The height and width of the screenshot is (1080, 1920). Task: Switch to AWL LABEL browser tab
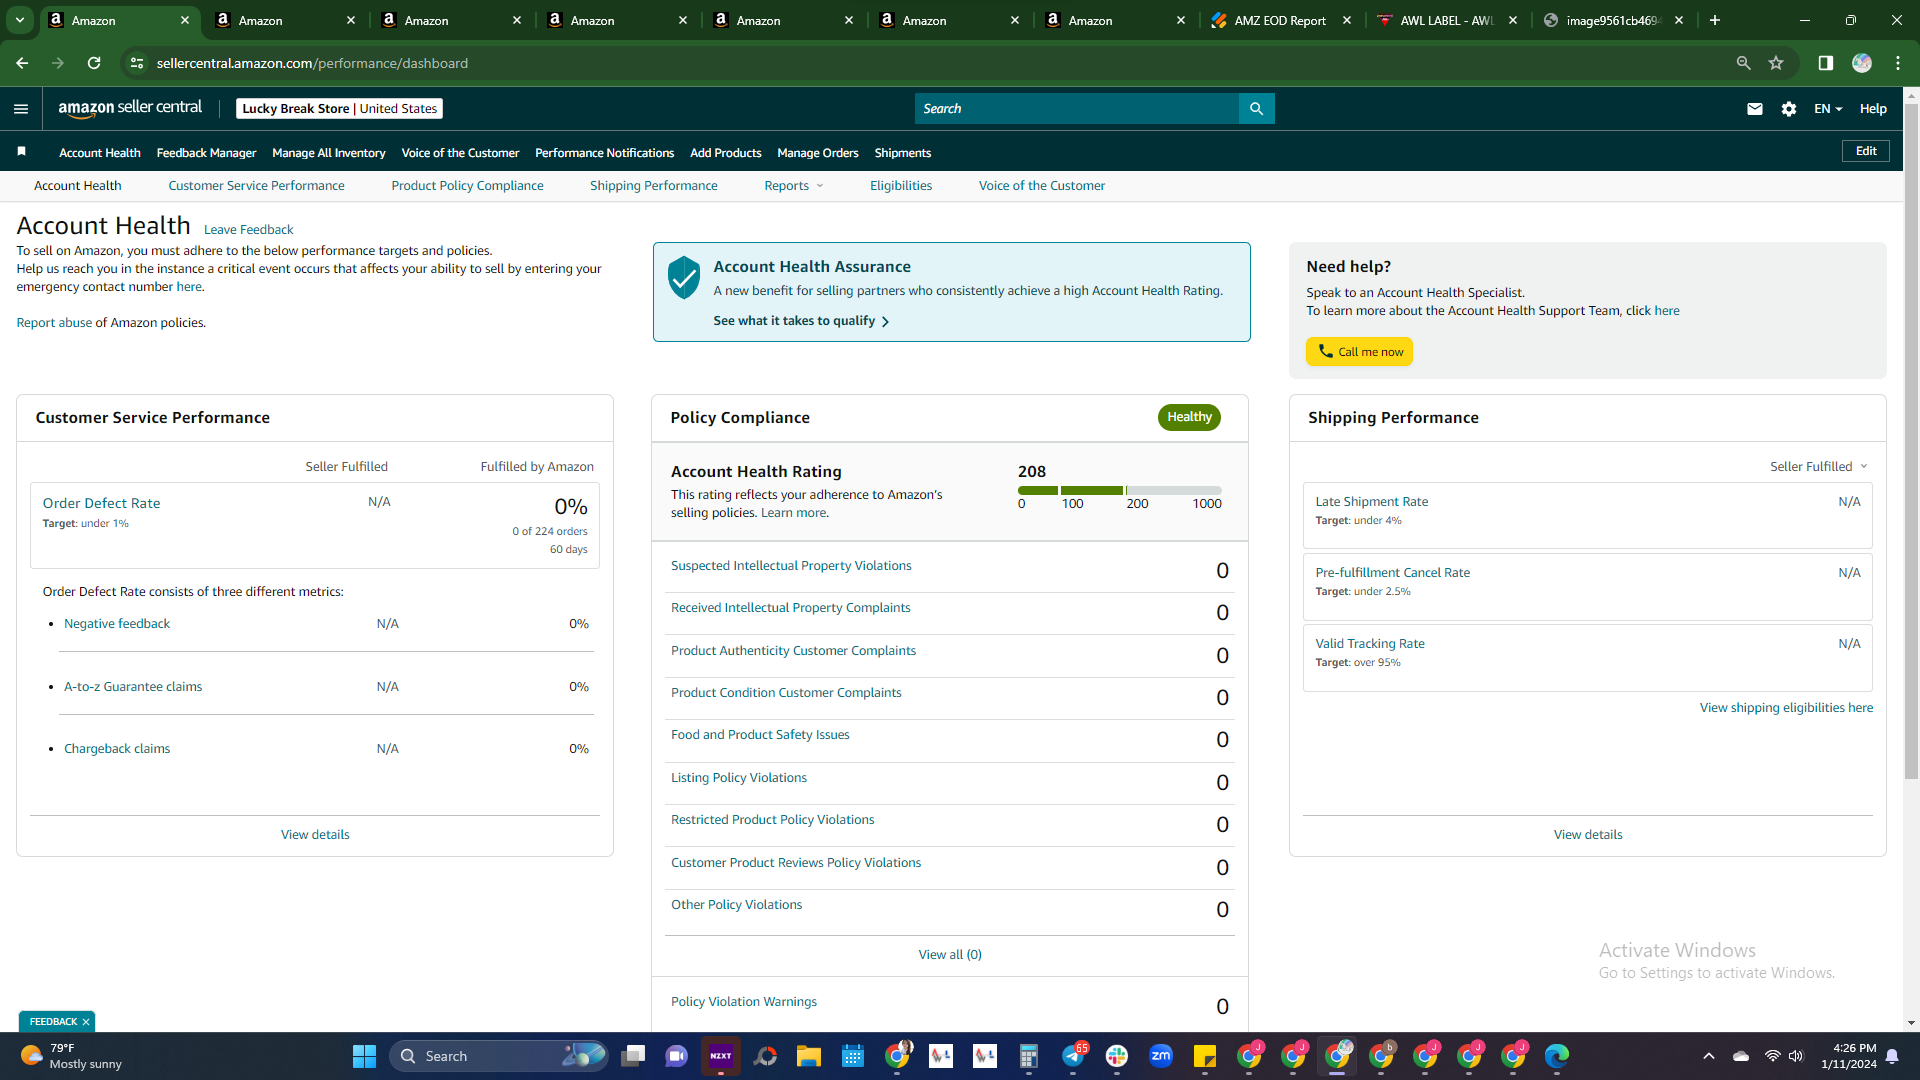tap(1446, 20)
